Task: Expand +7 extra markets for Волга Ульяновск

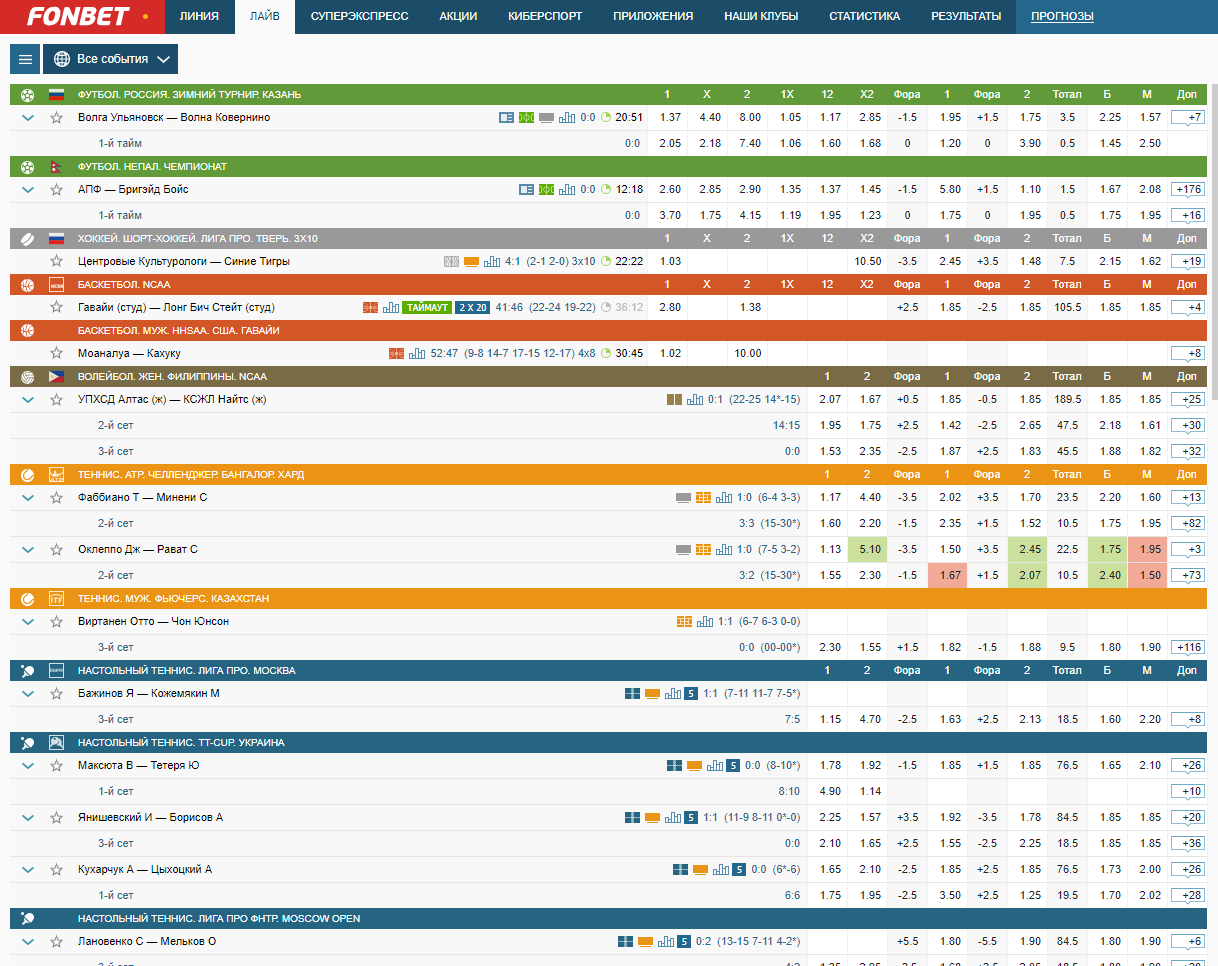Action: click(x=1187, y=118)
